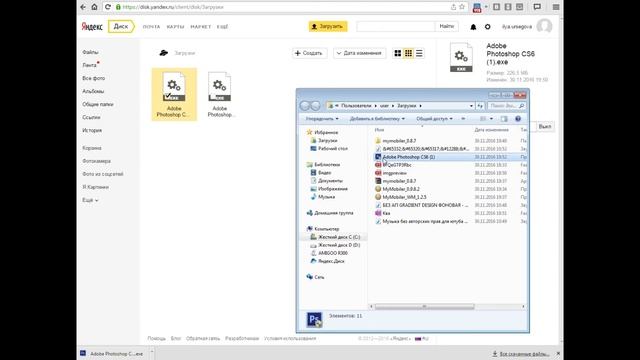This screenshot has width=640, height=360.
Task: Focus the Yandex Disk search field
Action: coord(396,27)
